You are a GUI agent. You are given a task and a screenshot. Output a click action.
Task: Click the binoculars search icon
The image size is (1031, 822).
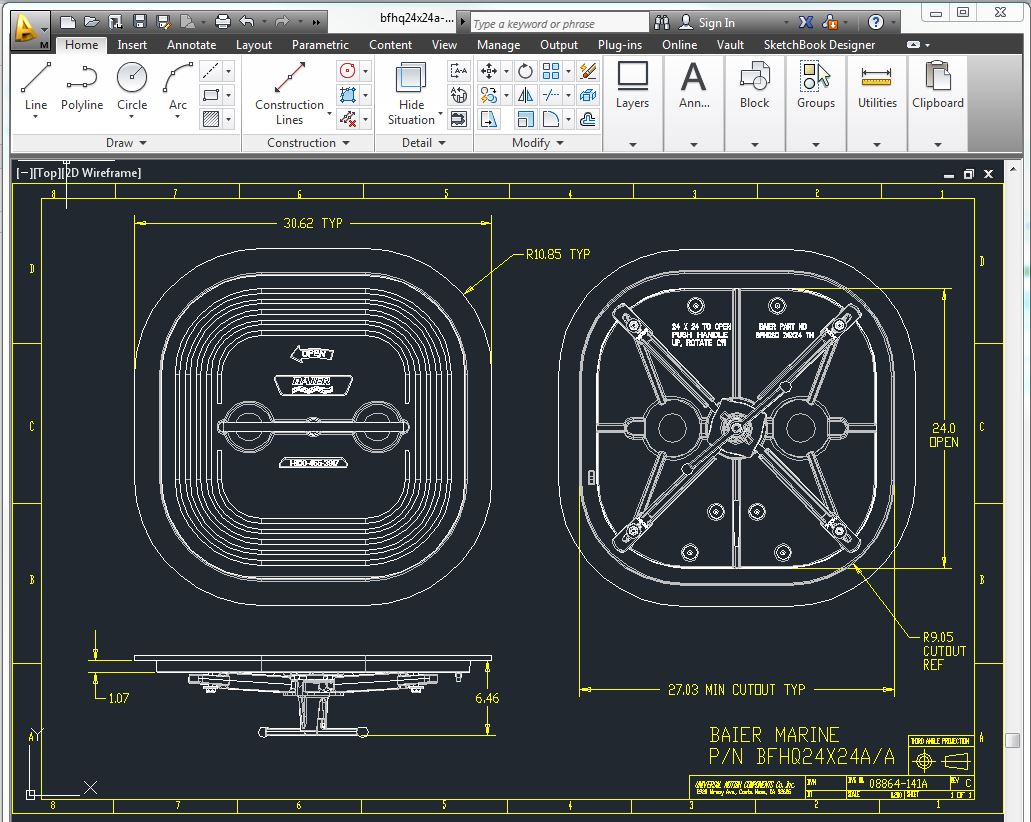[662, 22]
